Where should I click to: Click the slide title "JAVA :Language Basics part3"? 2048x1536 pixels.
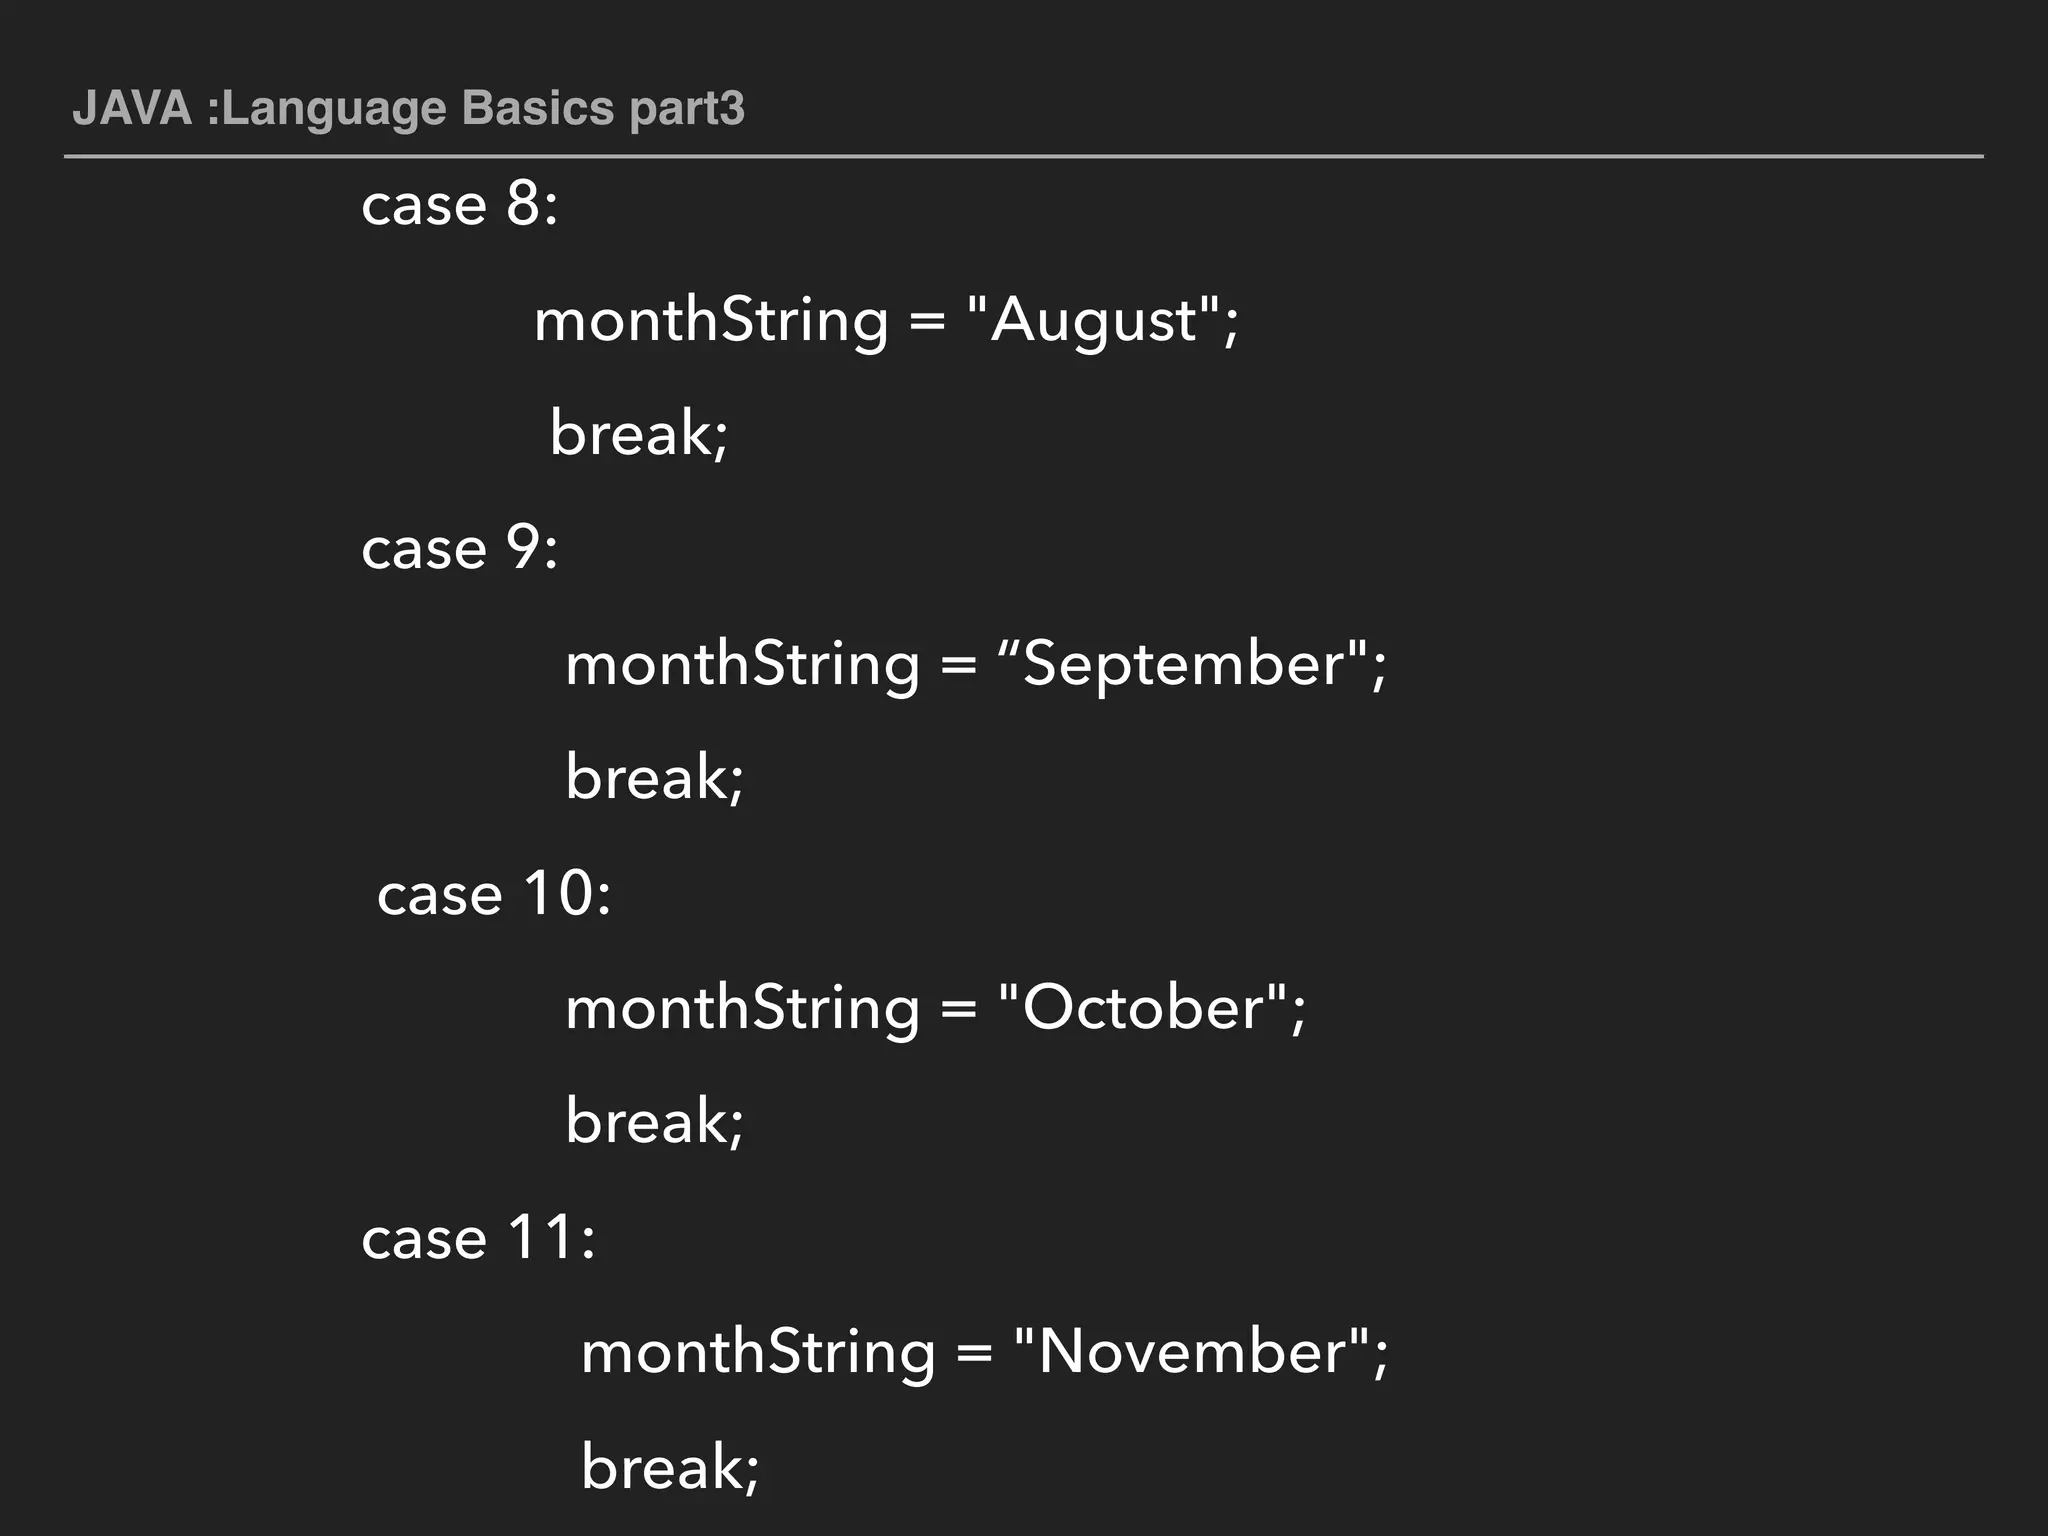[x=408, y=108]
